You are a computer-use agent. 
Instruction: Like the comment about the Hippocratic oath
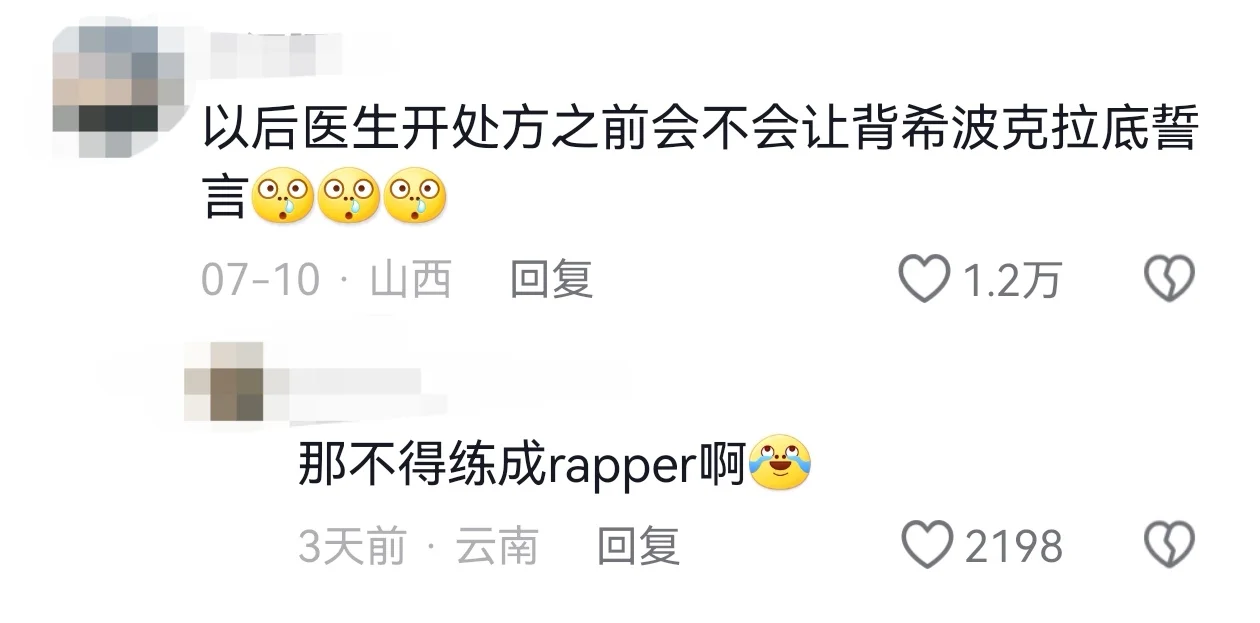tap(924, 280)
